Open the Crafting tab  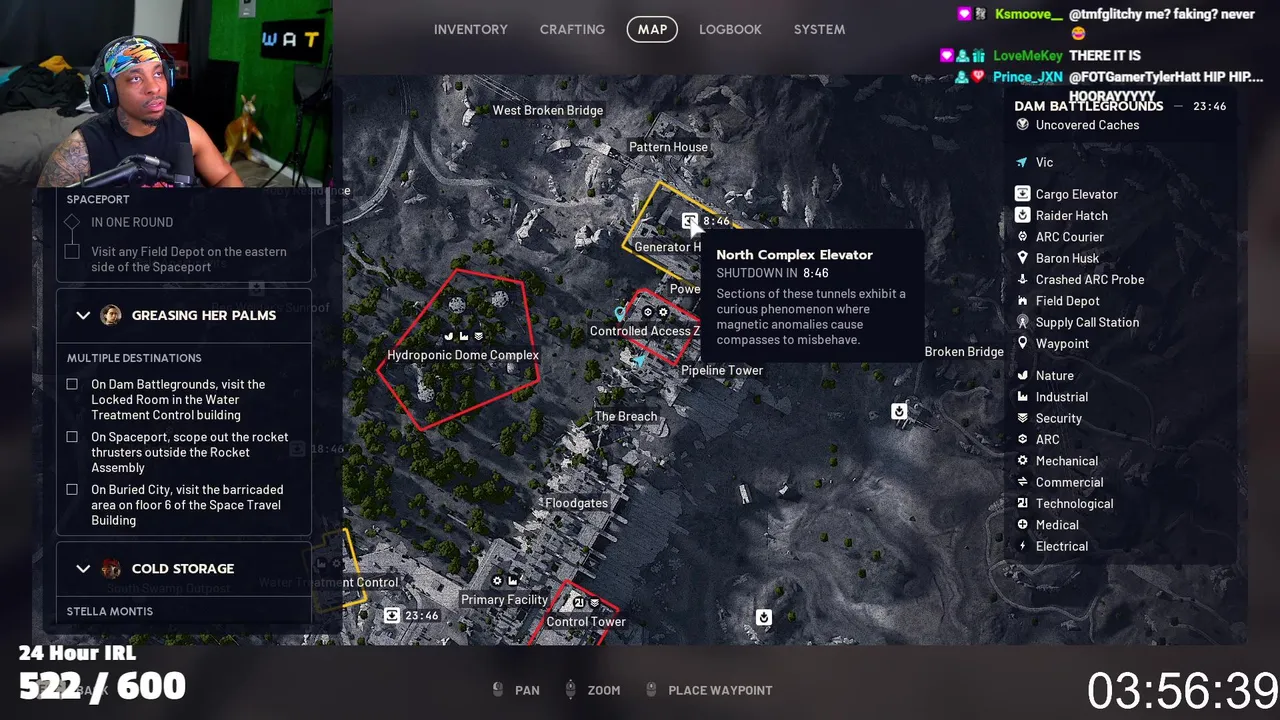572,29
